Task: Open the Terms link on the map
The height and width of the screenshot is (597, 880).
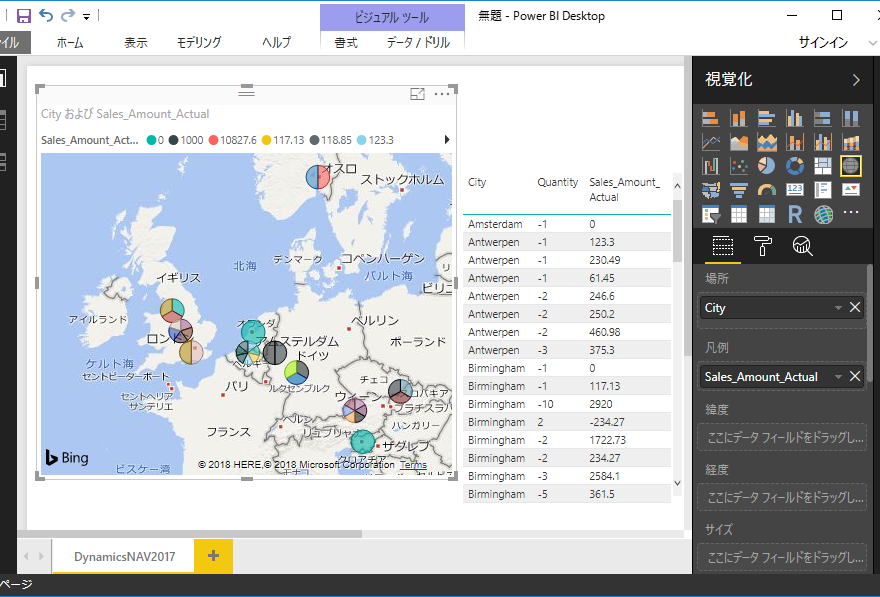Action: coord(413,465)
